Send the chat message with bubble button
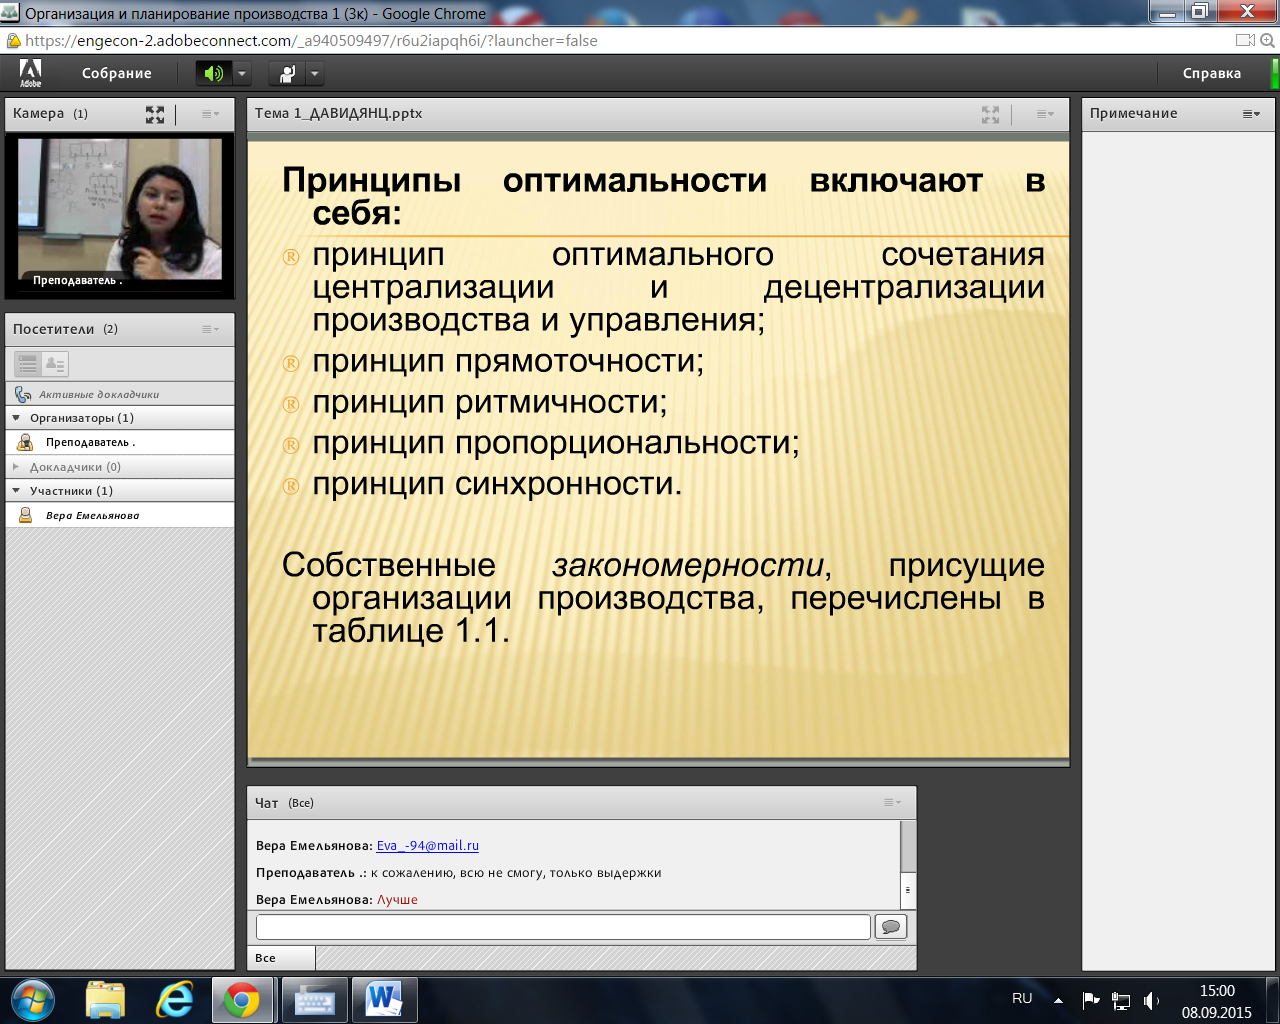Viewport: 1280px width, 1024px height. [x=891, y=927]
